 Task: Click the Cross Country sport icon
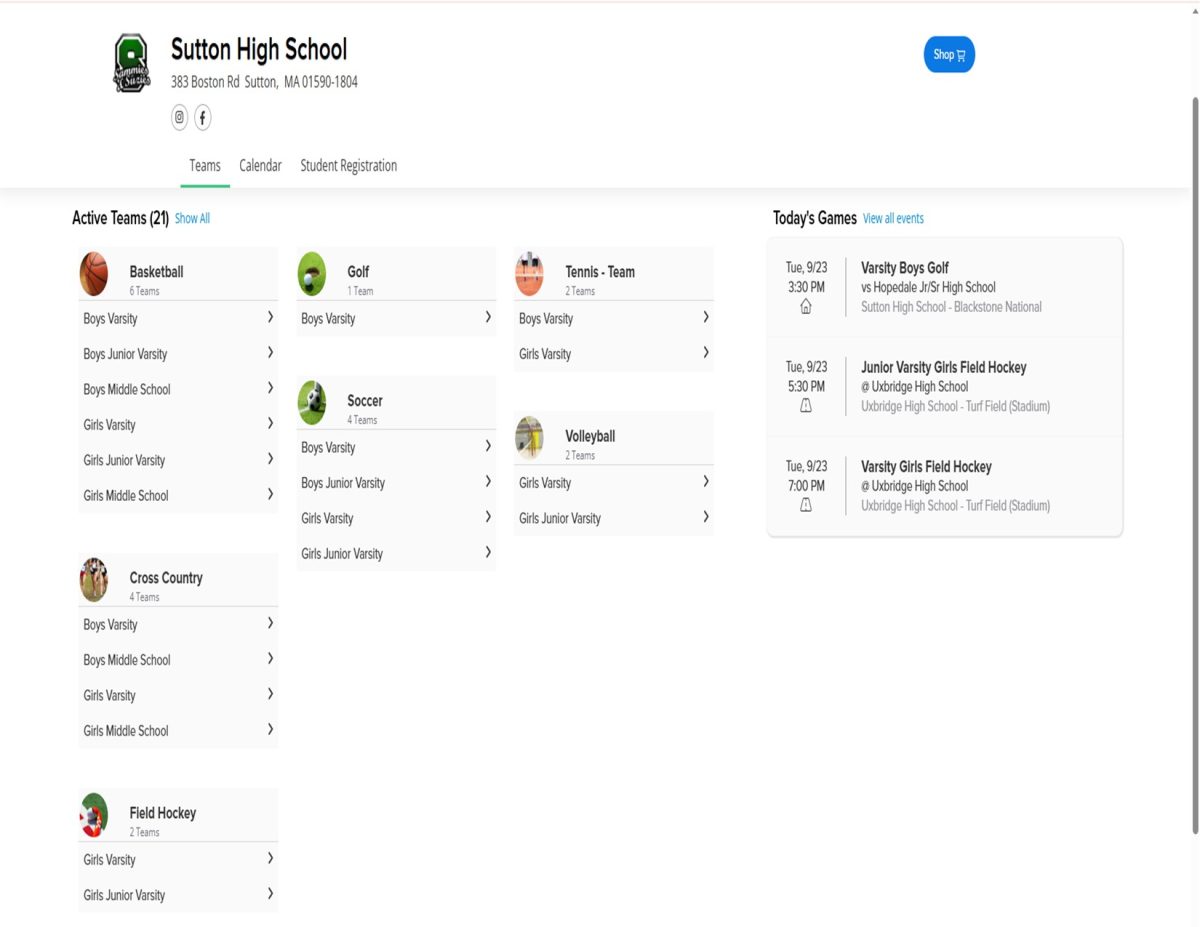tap(94, 580)
